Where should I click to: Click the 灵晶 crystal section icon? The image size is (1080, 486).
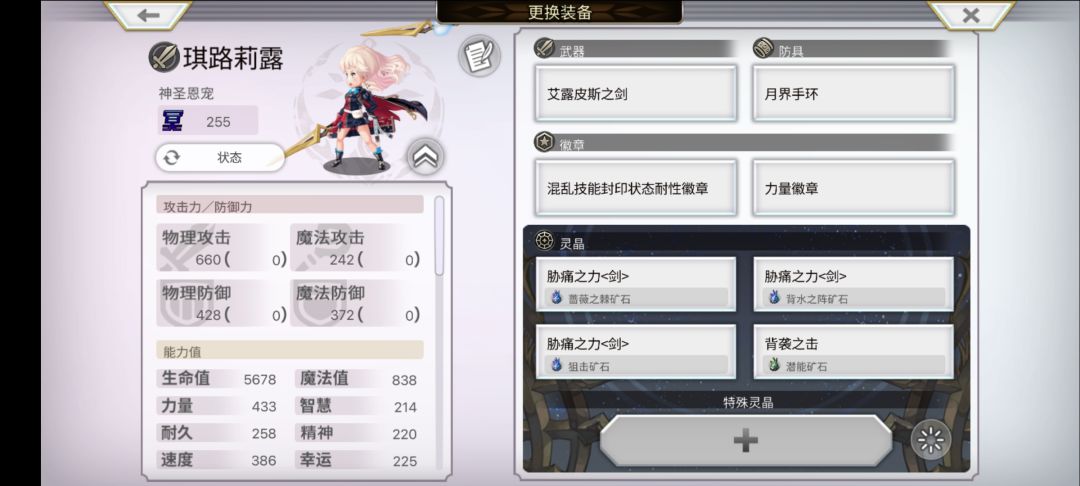pyautogui.click(x=544, y=241)
